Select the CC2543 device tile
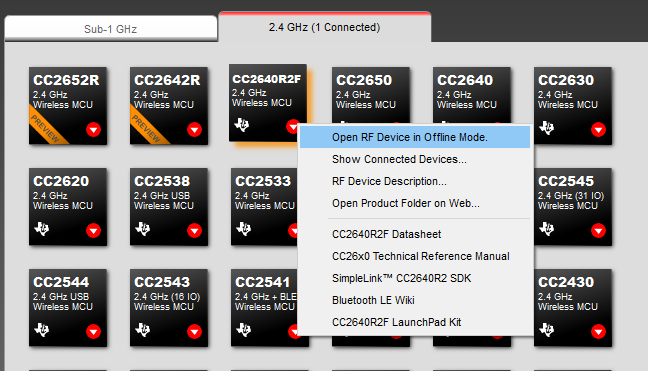This screenshot has height=371, width=648. coord(169,308)
